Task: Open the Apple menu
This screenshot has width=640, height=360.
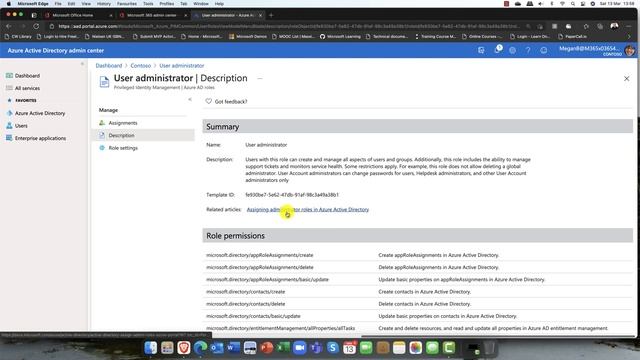Action: coord(9,4)
